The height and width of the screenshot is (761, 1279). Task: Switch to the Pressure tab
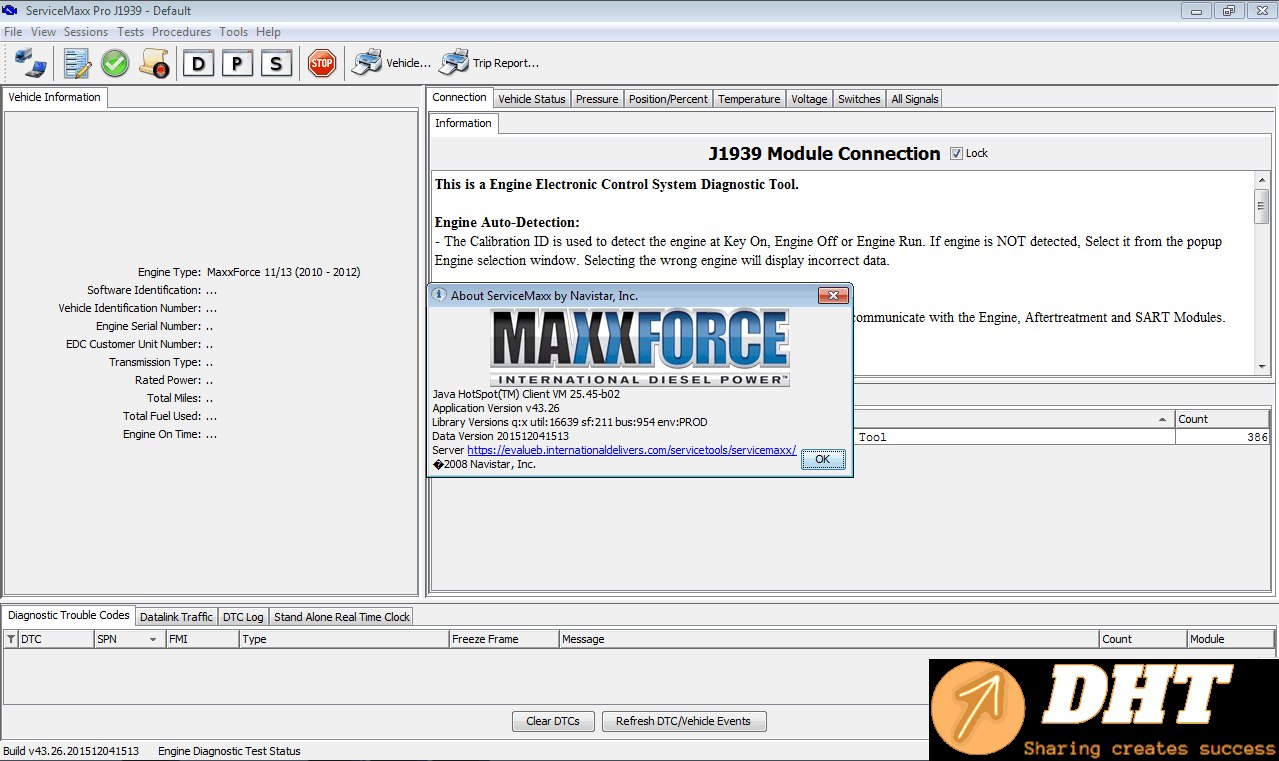coord(597,99)
